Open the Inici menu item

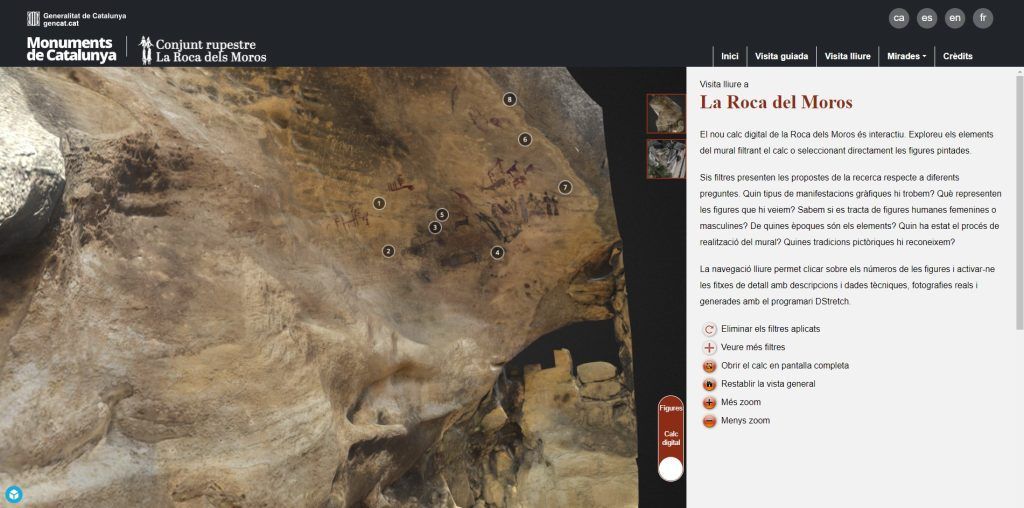click(730, 56)
